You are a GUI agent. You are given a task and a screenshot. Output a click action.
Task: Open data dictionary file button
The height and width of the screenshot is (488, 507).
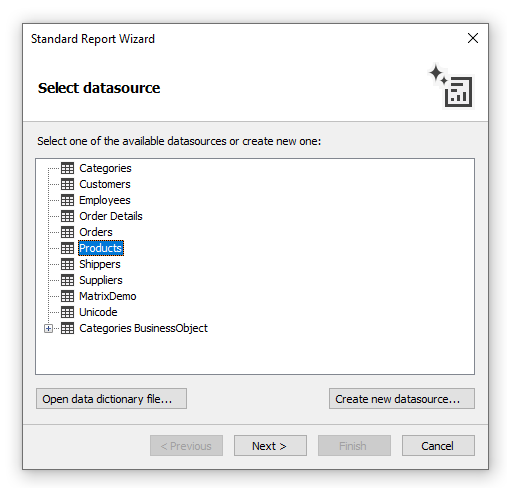[111, 399]
